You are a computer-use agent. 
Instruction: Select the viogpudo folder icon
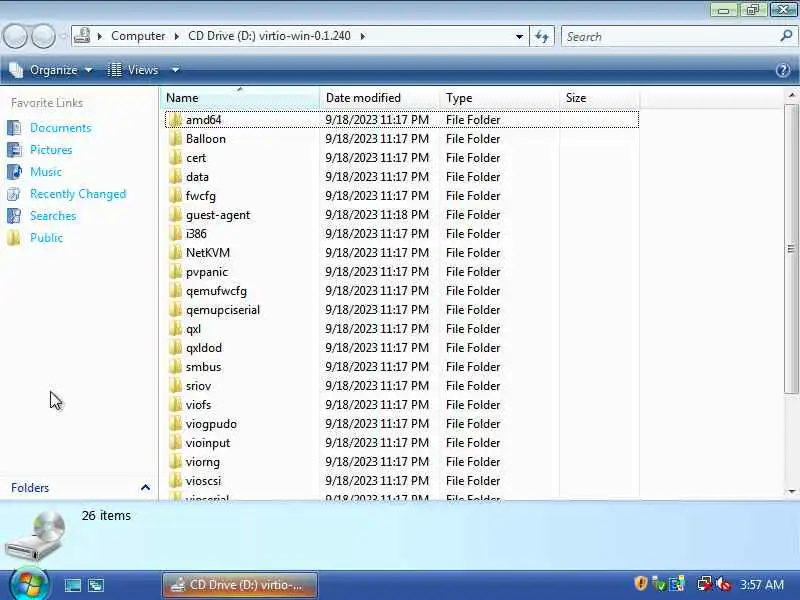[x=175, y=424]
